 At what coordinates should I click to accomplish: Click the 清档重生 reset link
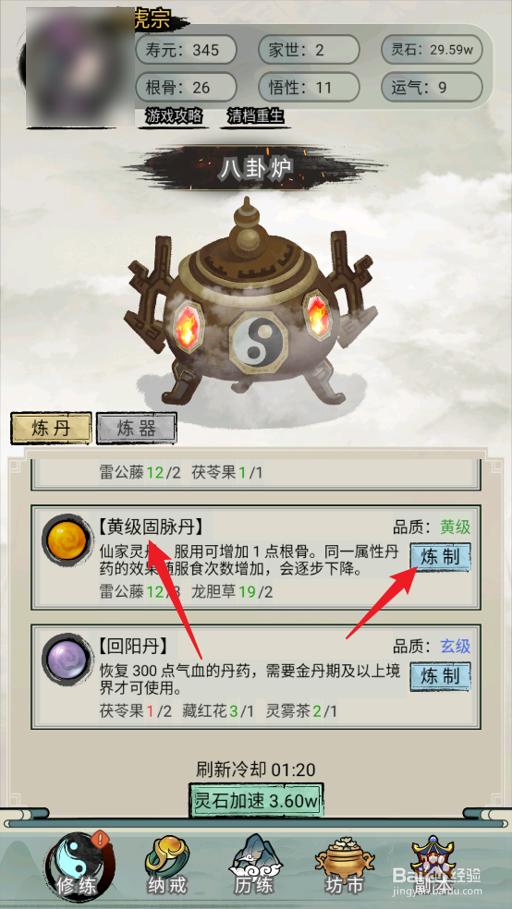[x=255, y=117]
